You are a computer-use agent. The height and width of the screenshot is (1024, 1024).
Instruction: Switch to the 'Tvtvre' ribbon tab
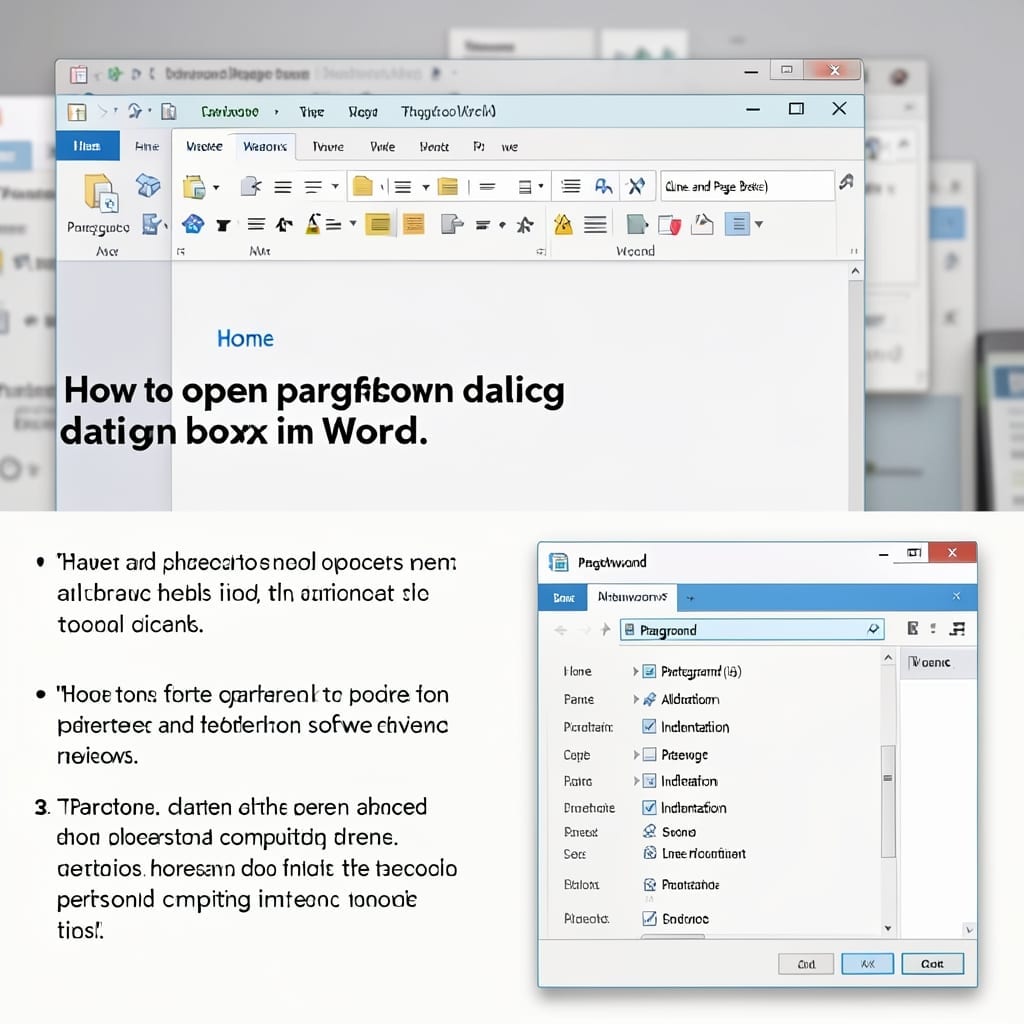pos(328,146)
